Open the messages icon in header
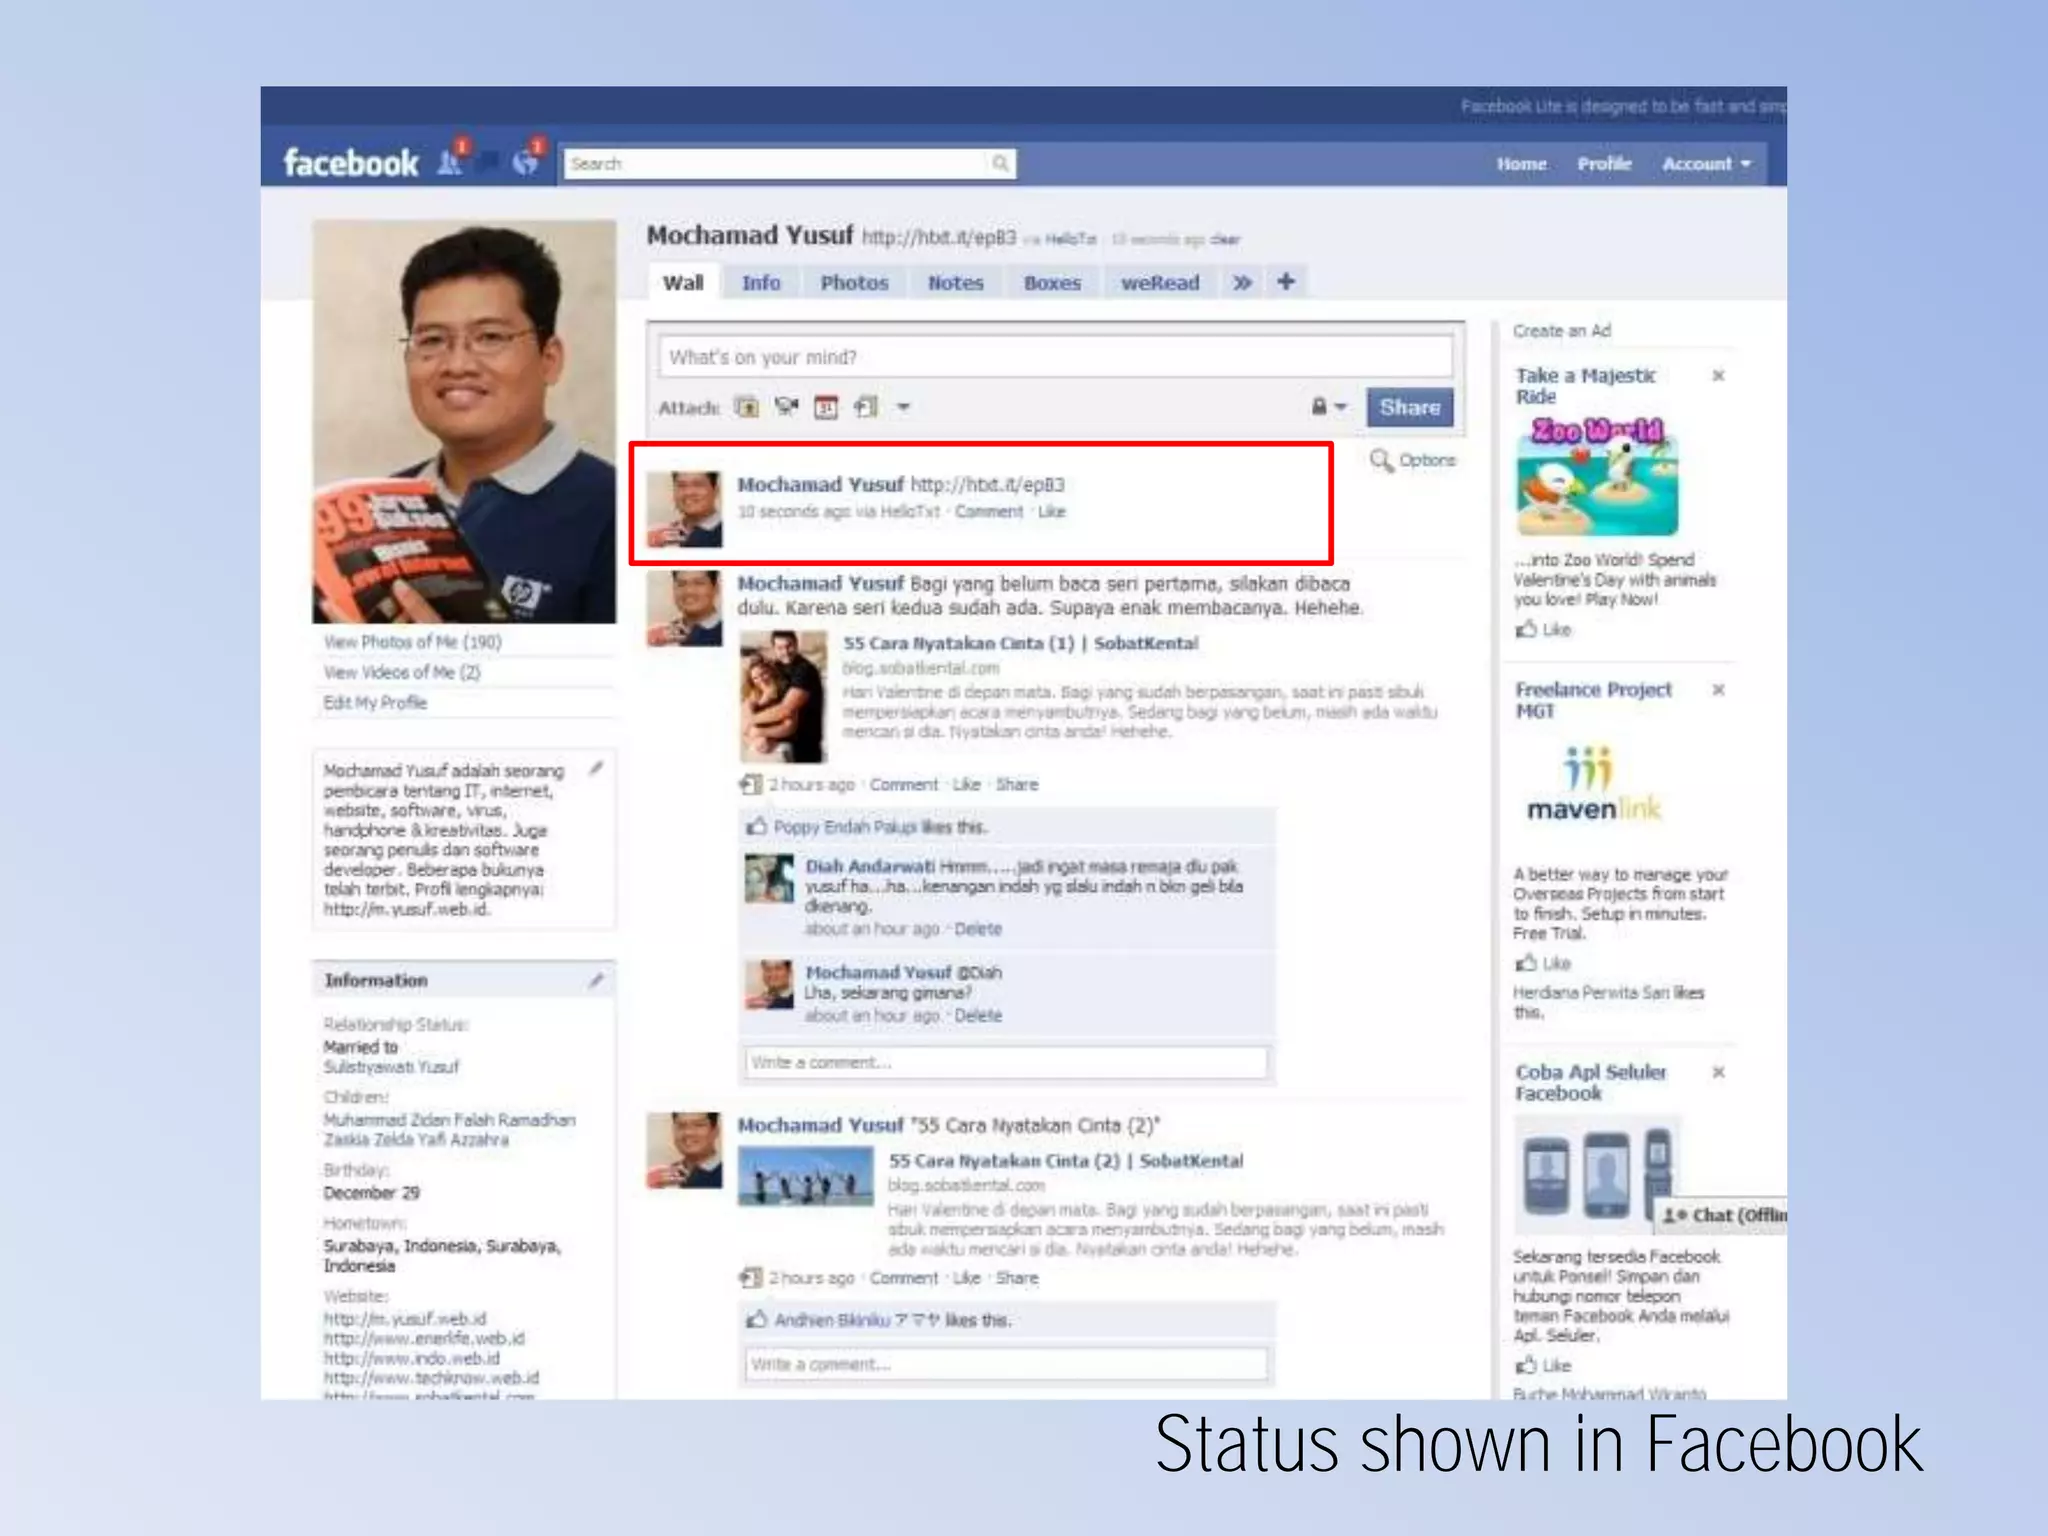 [x=489, y=162]
